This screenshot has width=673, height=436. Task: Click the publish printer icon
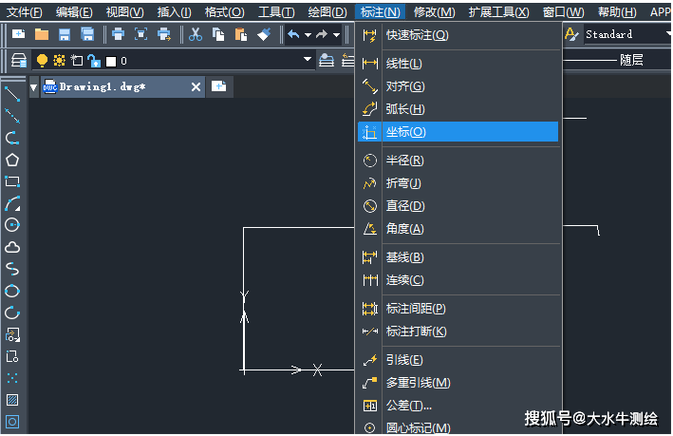(x=164, y=34)
